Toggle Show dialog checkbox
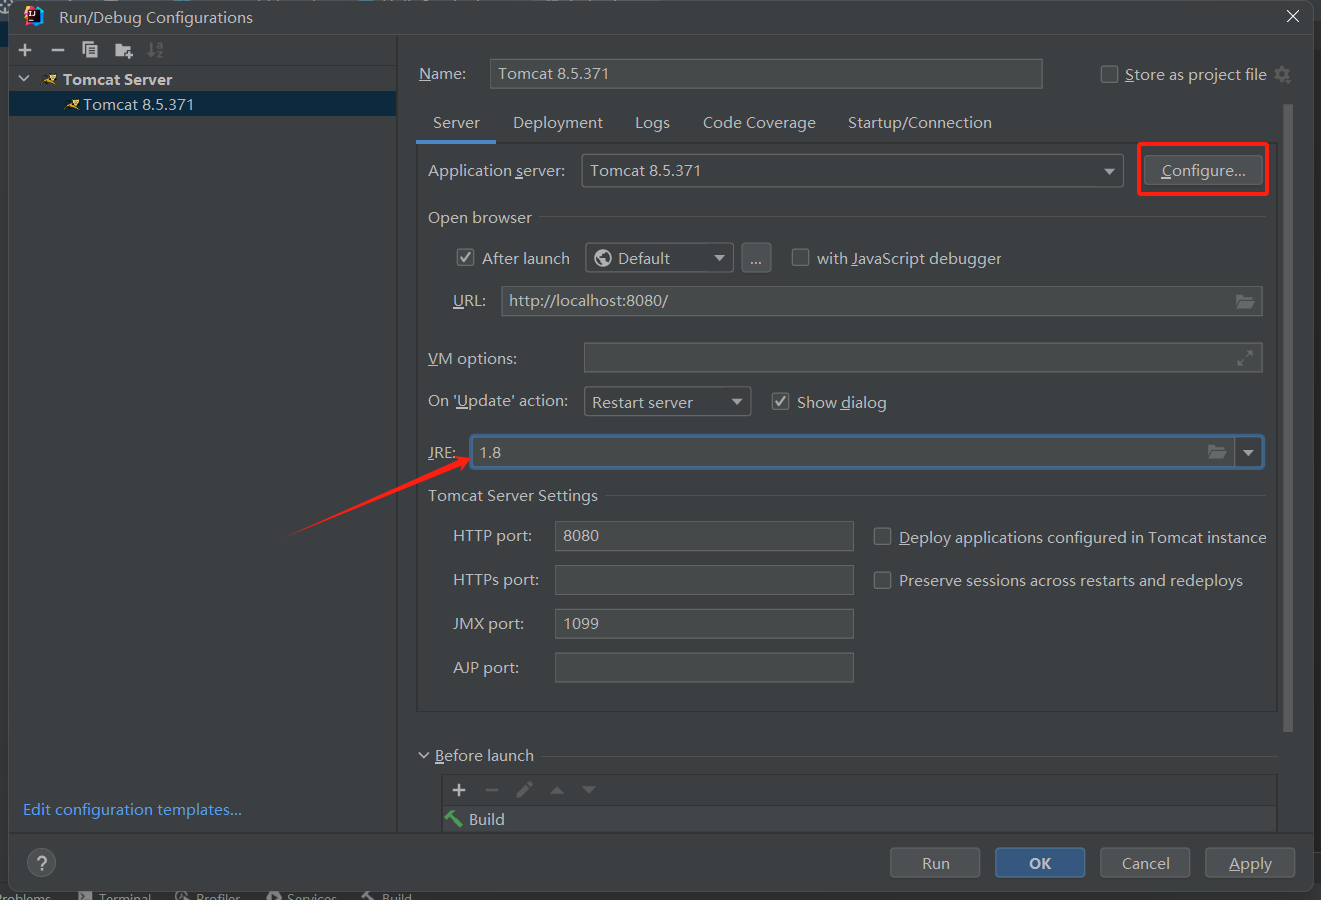This screenshot has height=900, width=1321. point(780,401)
